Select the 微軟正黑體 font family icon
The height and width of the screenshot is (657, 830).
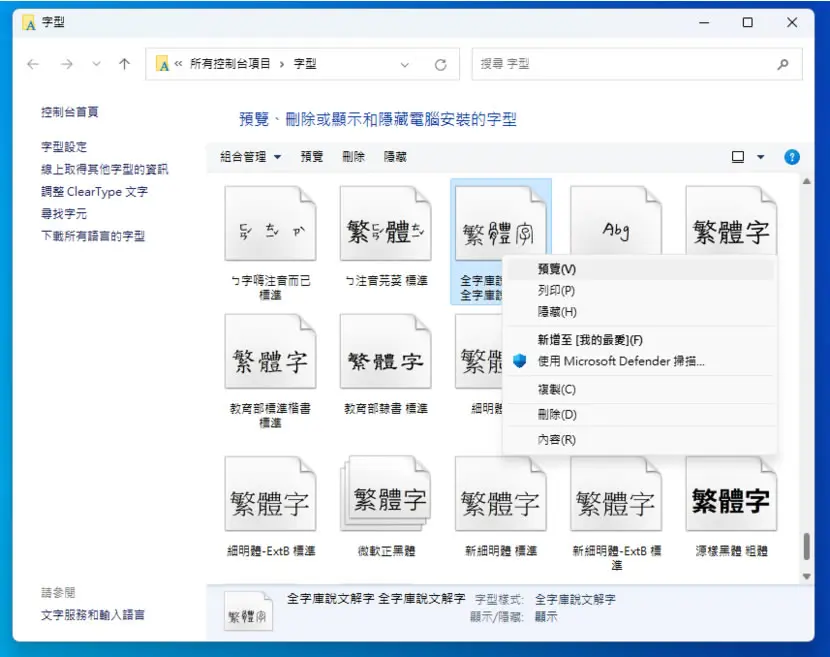pyautogui.click(x=386, y=494)
